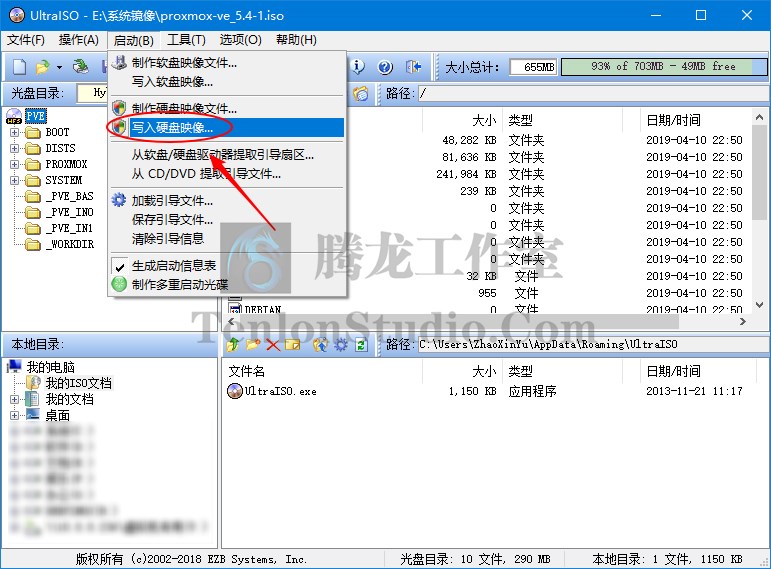Open the 选项(O) menu
This screenshot has height=569, width=771.
click(240, 40)
